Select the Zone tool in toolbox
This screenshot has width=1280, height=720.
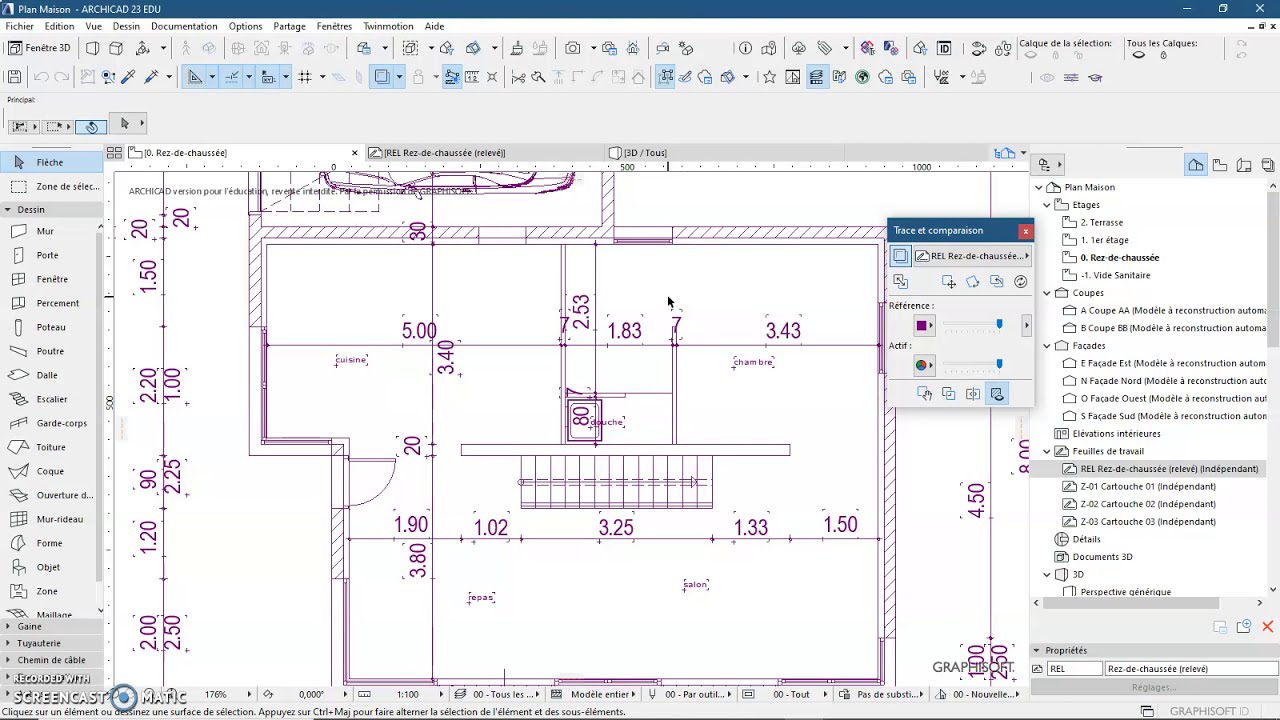click(47, 591)
